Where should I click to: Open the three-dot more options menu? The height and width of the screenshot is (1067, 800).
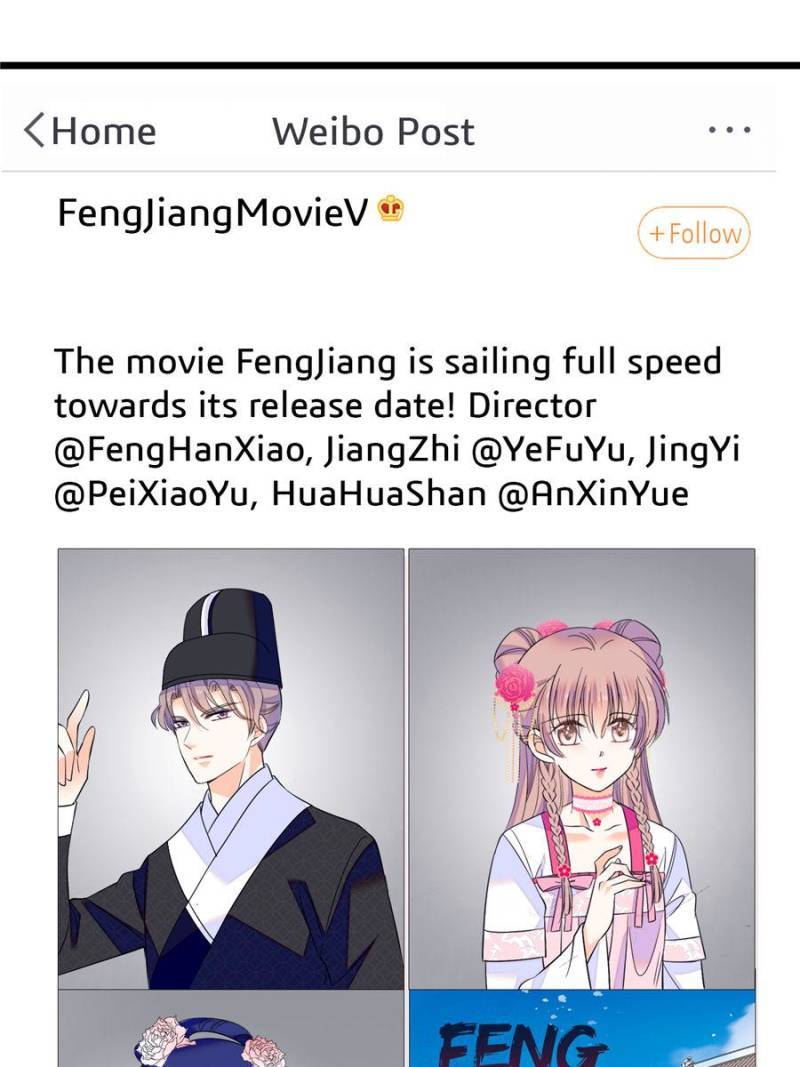pyautogui.click(x=729, y=129)
